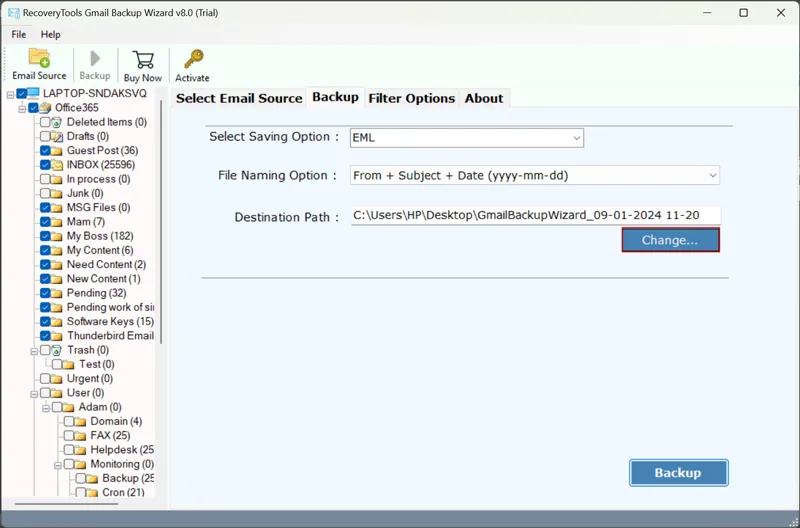Click the Deleted Items folder icon
Screen dimensions: 800x528
pyautogui.click(x=57, y=122)
